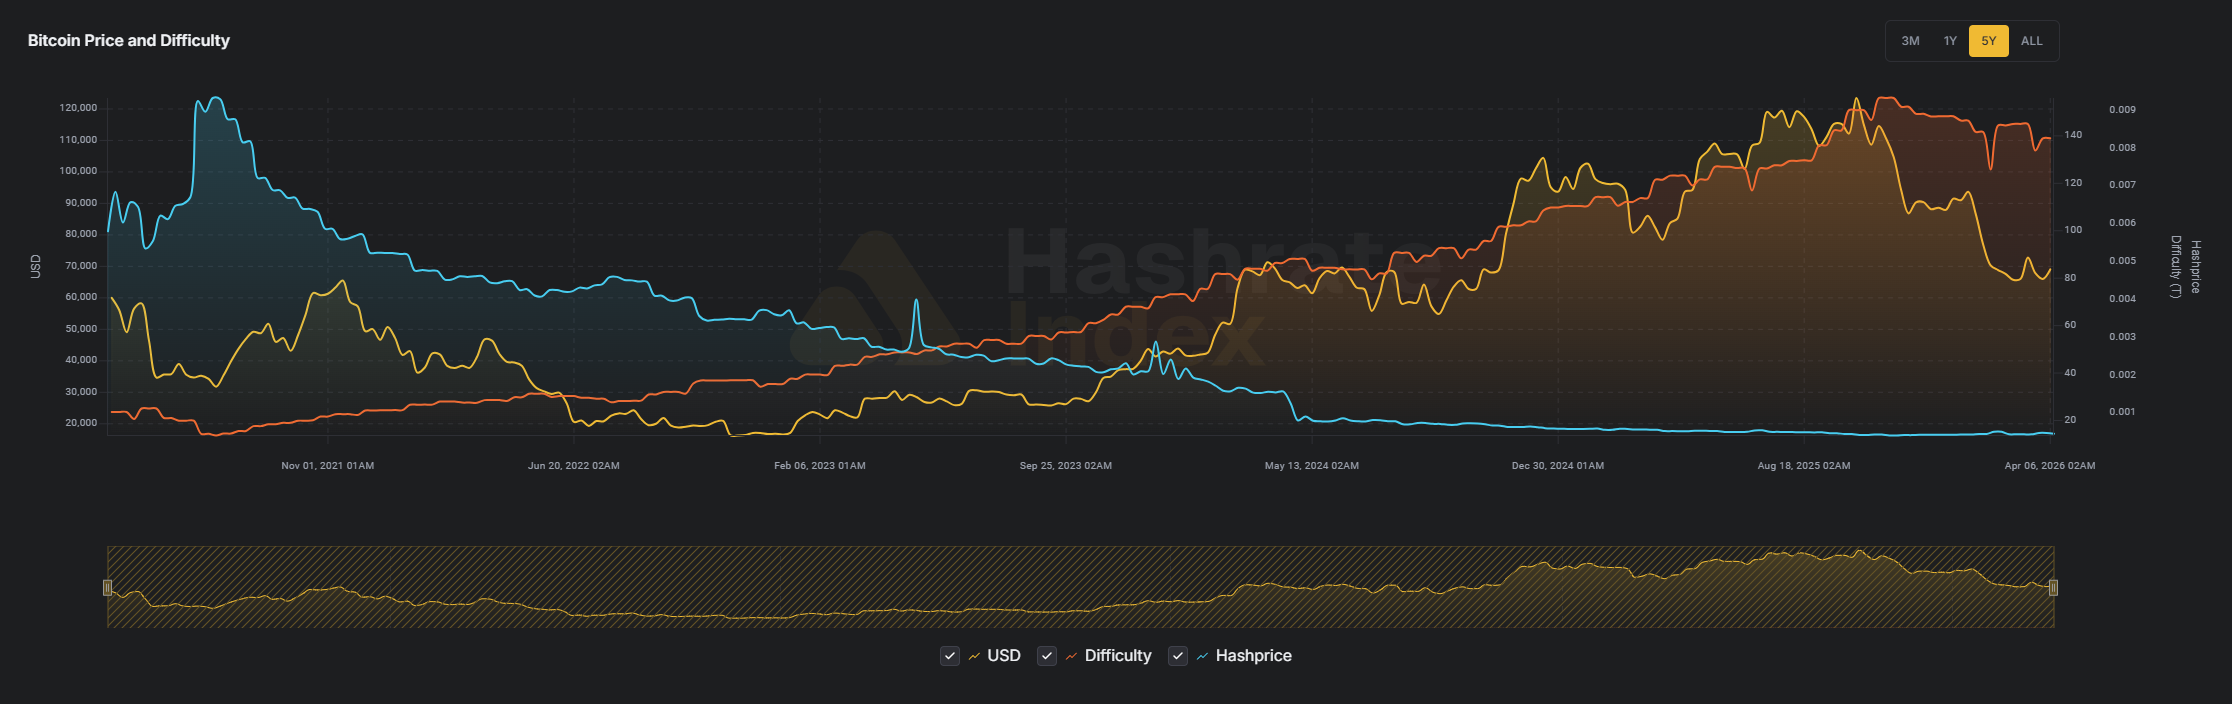Viewport: 2232px width, 704px height.
Task: Click the left range slider handle
Action: tap(108, 588)
